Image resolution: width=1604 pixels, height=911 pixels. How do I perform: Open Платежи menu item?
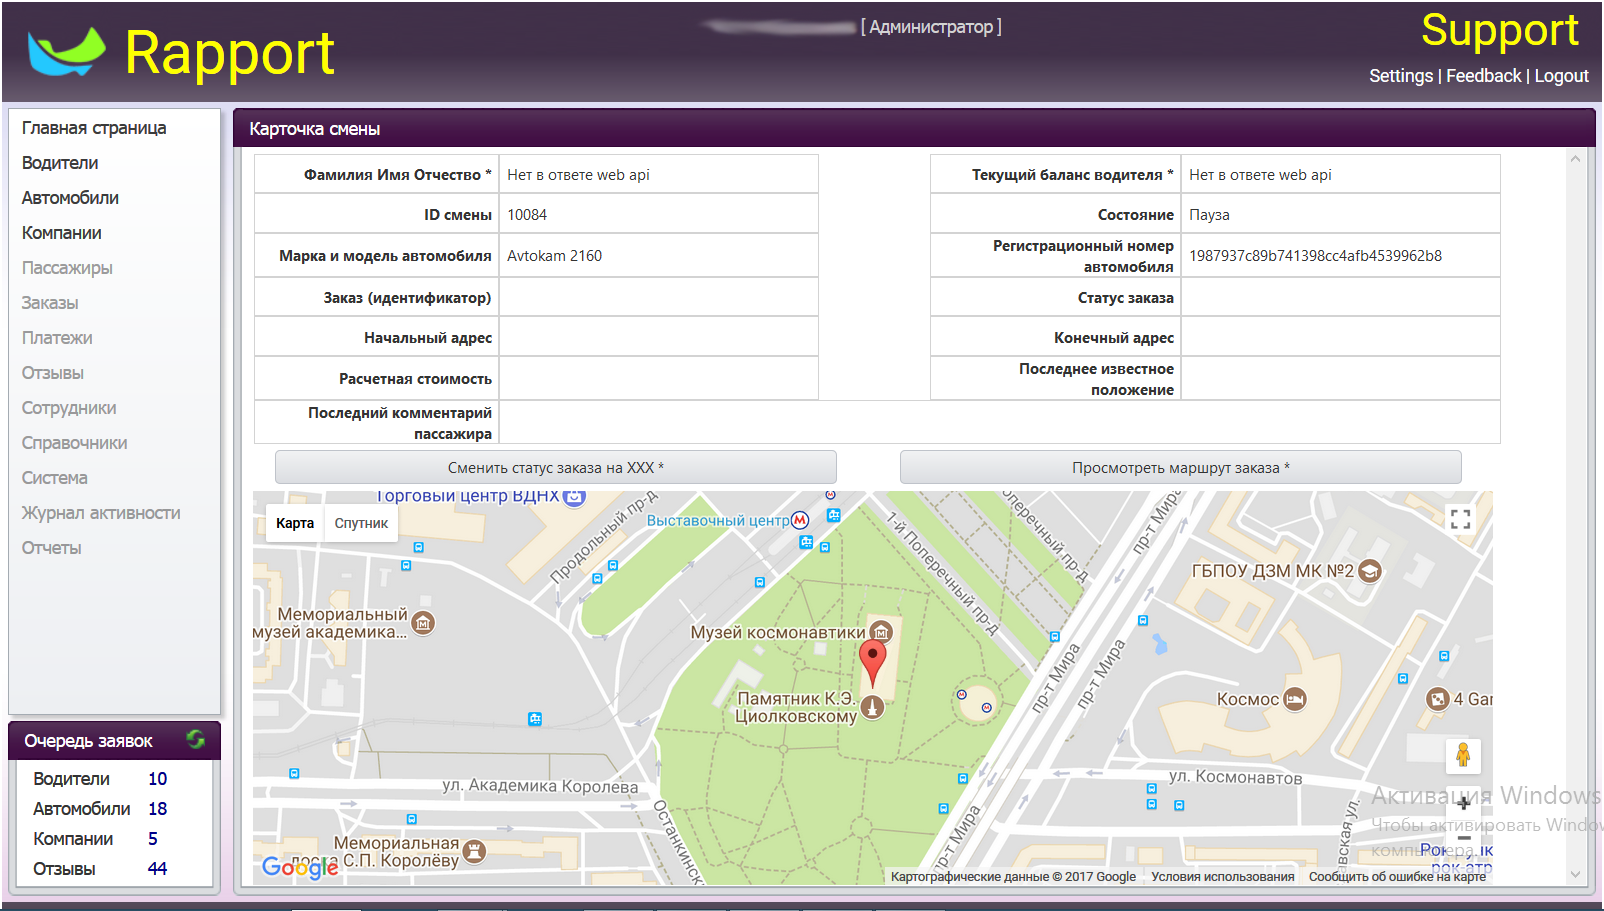tap(57, 338)
